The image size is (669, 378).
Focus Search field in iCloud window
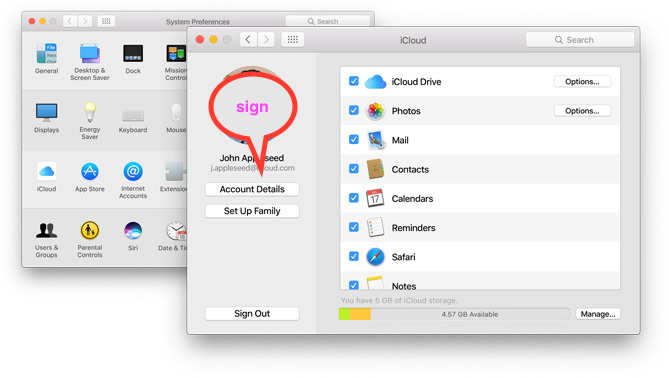coord(580,40)
